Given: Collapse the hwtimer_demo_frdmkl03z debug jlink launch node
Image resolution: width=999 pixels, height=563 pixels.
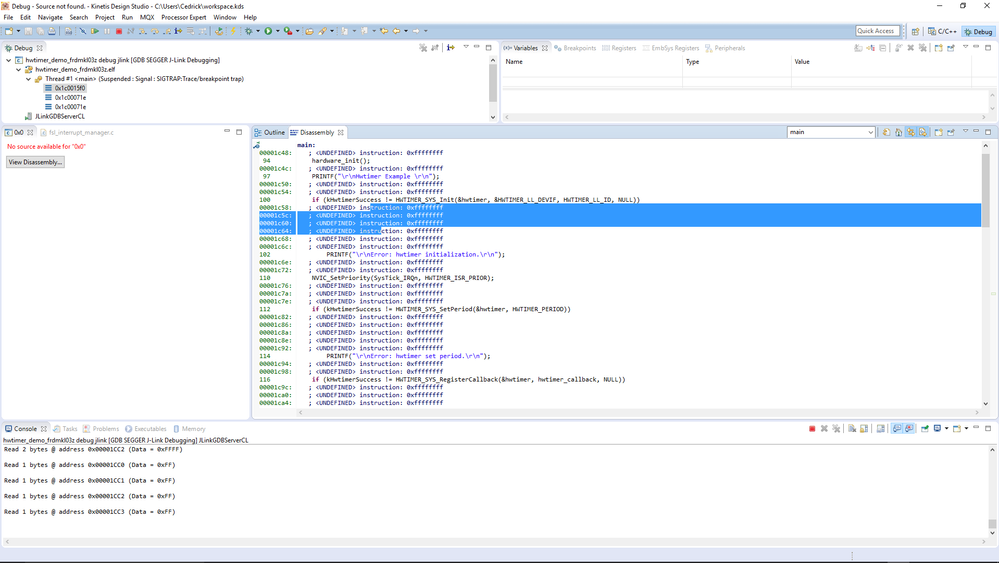Looking at the screenshot, I should click(8, 60).
